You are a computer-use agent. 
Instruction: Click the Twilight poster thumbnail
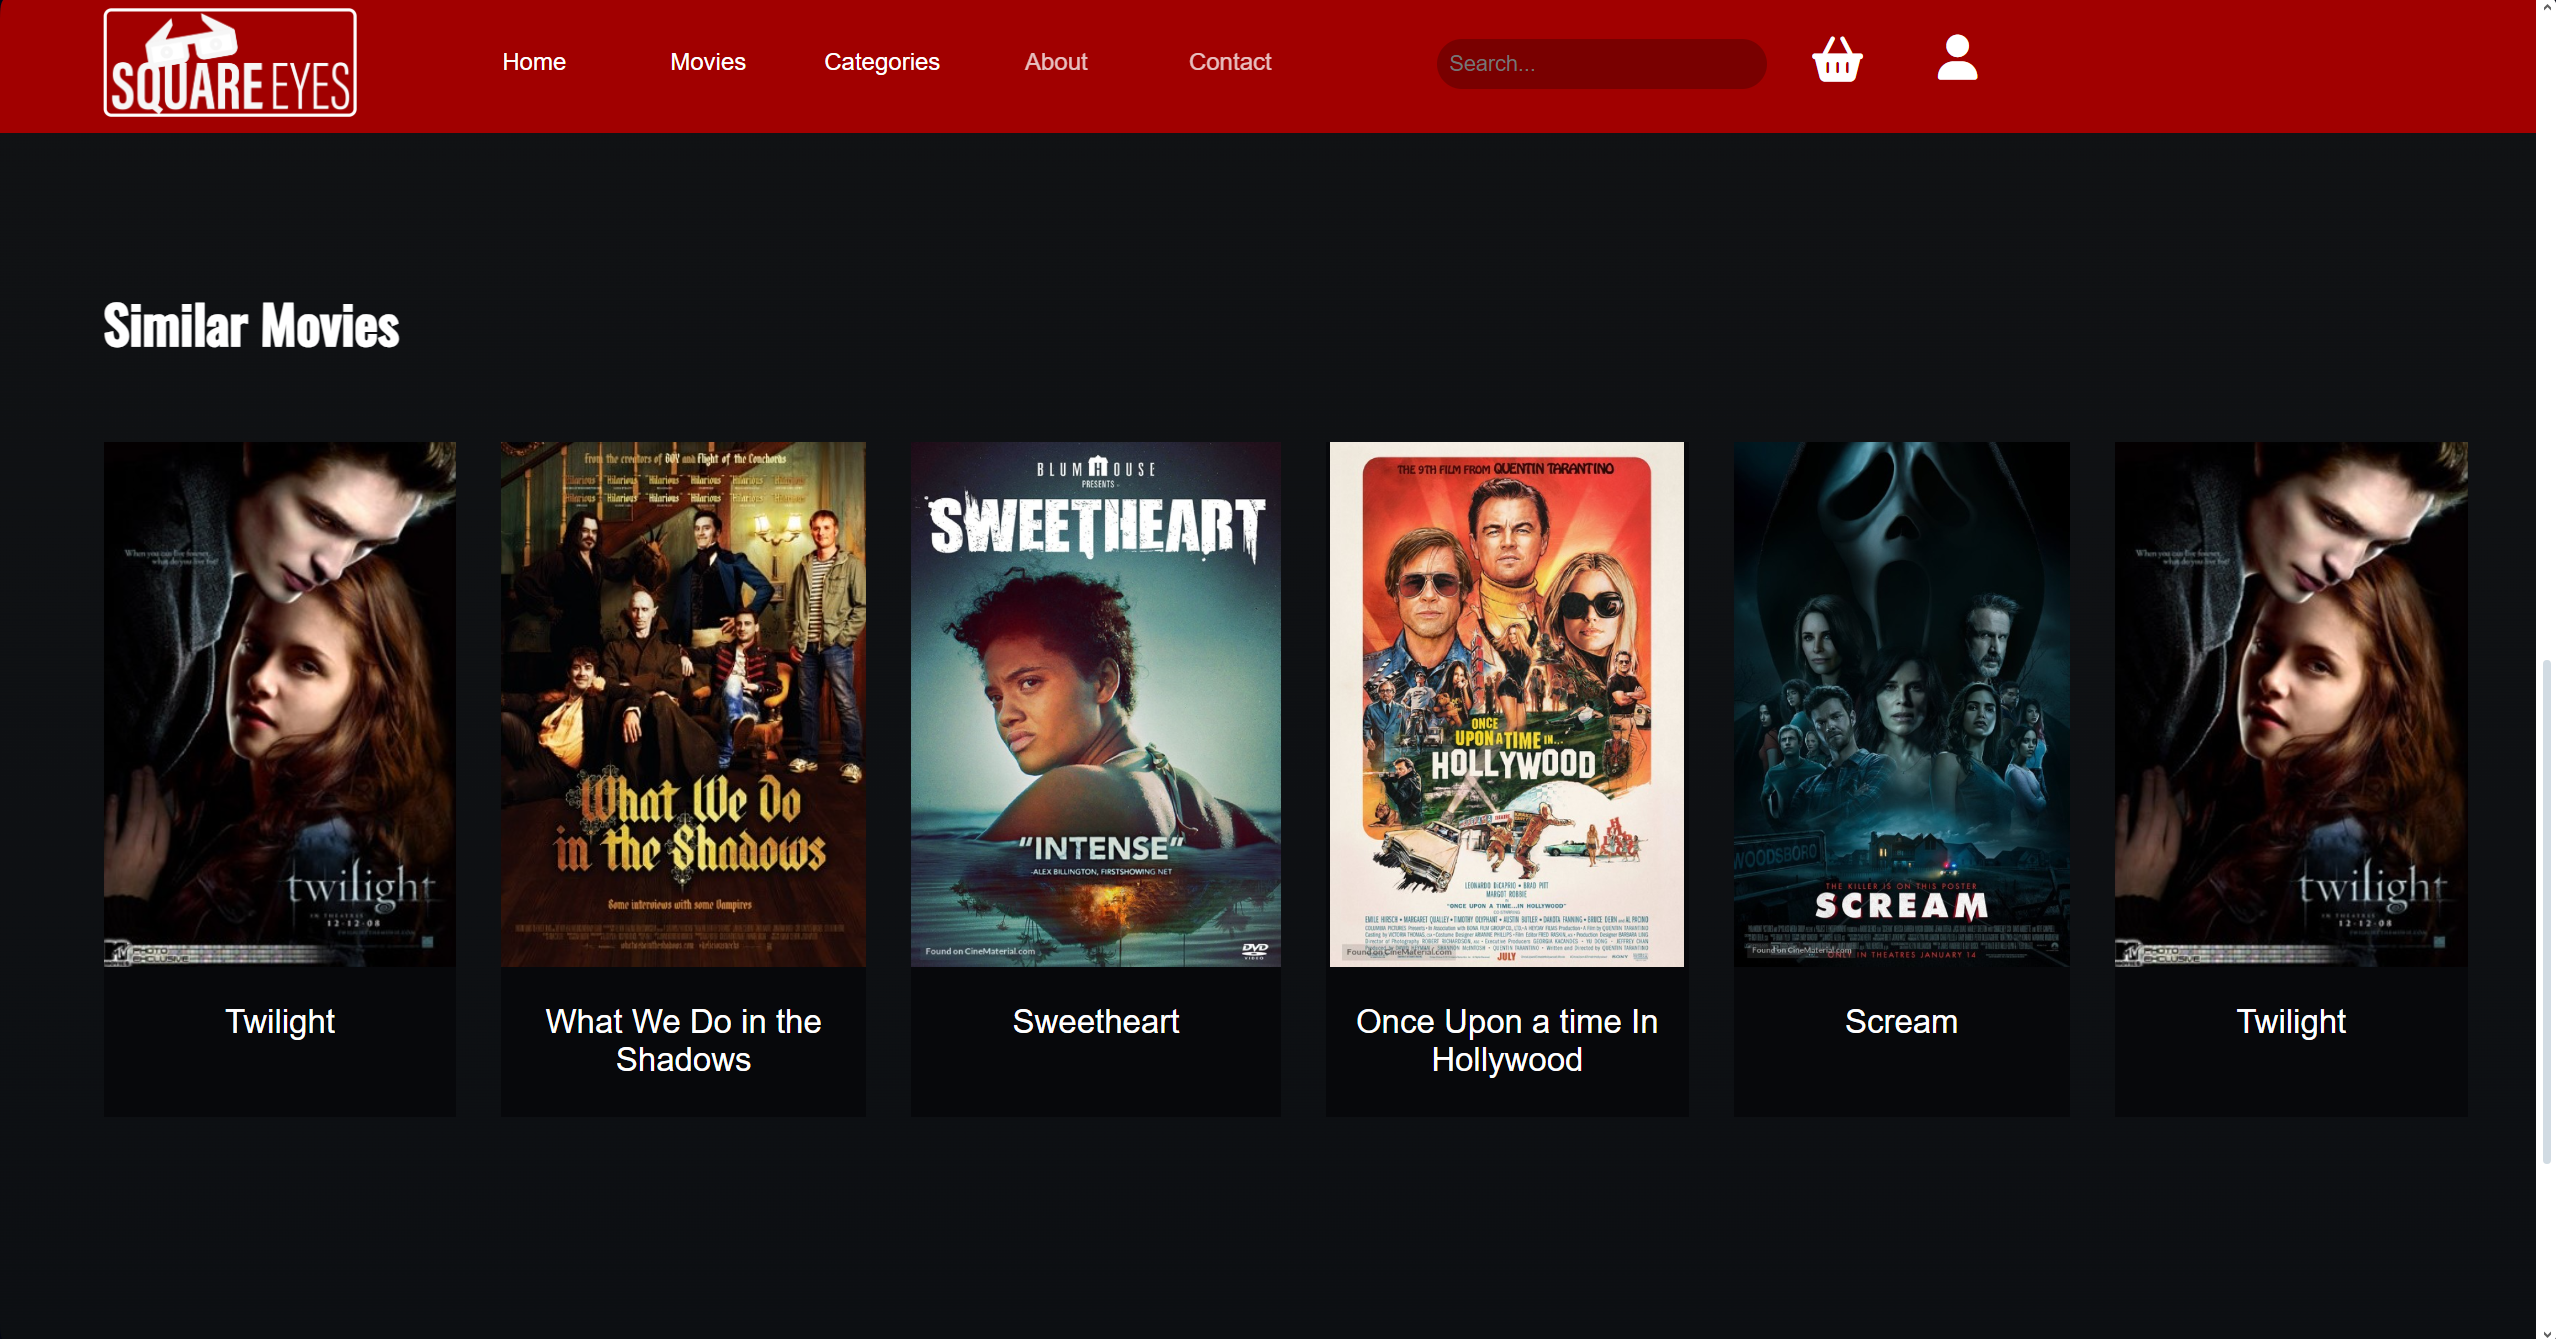tap(279, 703)
